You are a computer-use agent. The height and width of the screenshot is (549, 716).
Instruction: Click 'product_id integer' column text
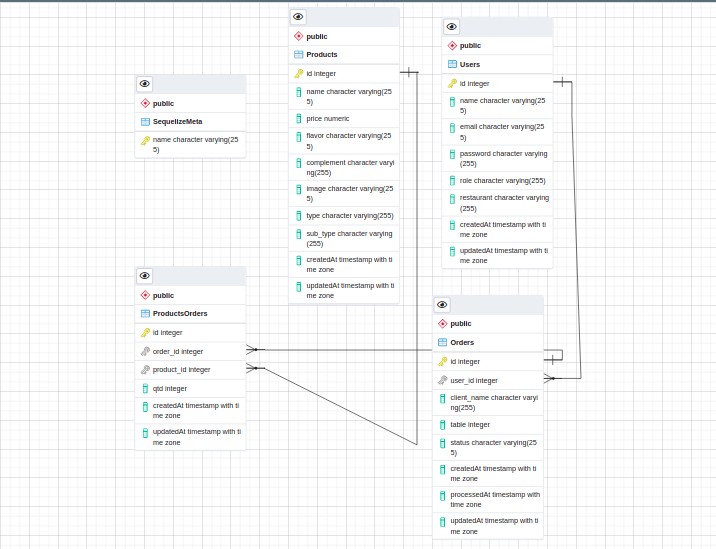(182, 370)
